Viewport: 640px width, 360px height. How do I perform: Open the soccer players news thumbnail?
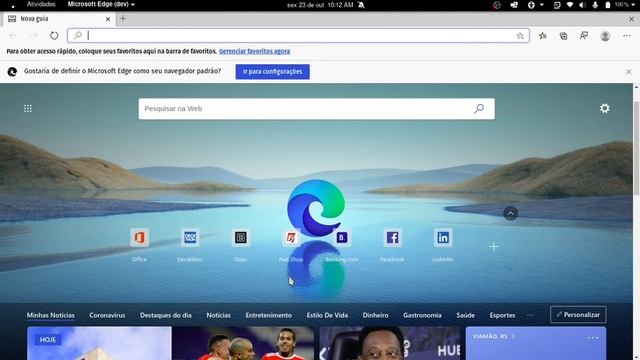[243, 343]
